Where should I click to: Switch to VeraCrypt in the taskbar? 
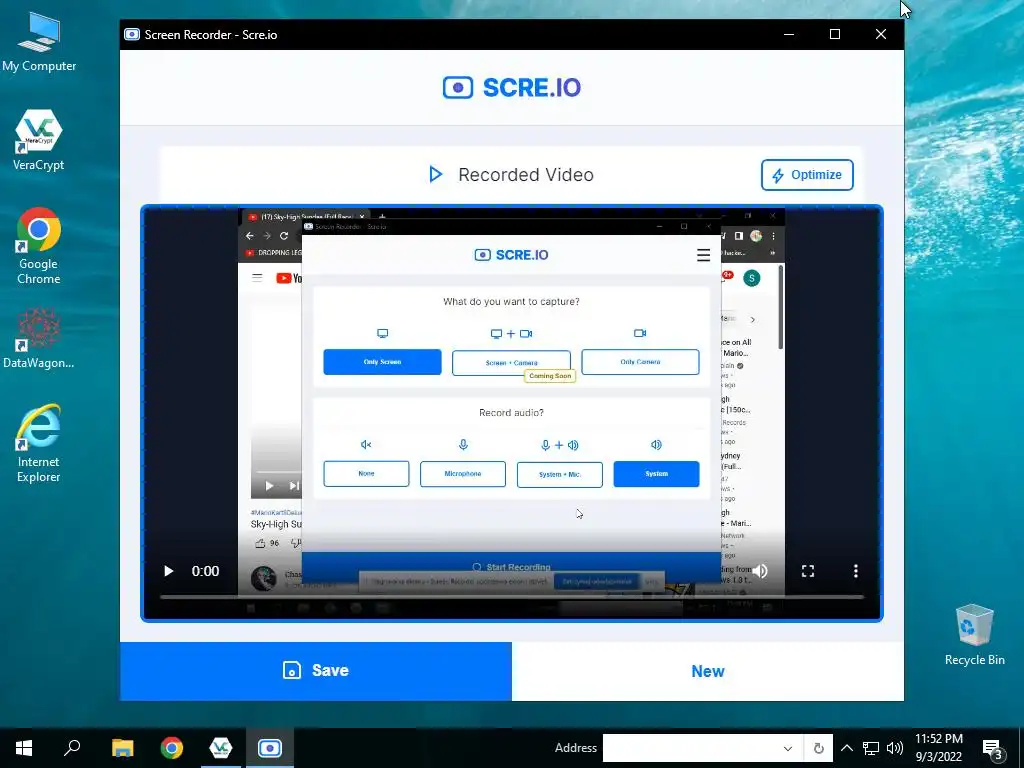pyautogui.click(x=221, y=748)
